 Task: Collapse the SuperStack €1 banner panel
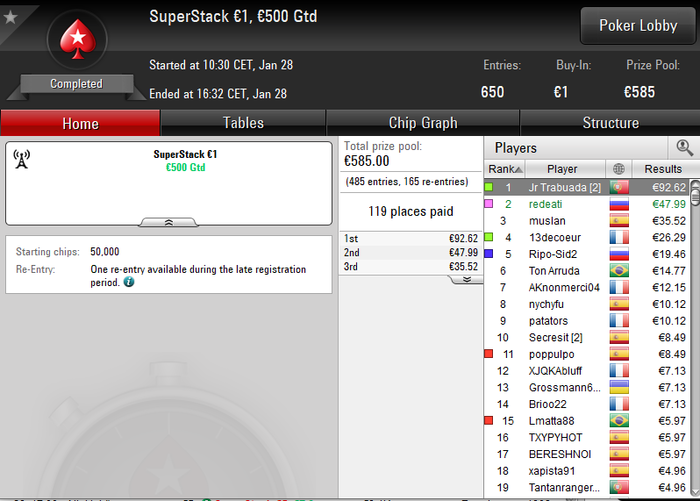tap(168, 222)
